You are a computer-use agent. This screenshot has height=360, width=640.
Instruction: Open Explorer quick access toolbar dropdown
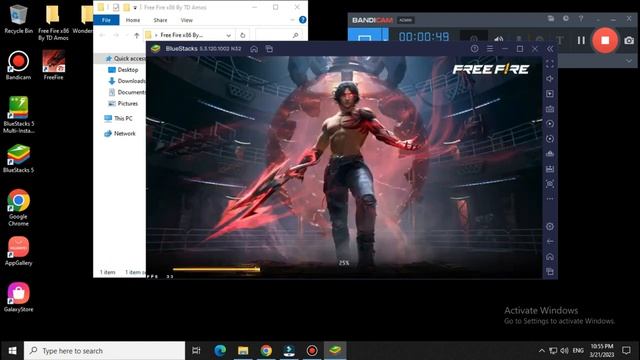pyautogui.click(x=135, y=7)
